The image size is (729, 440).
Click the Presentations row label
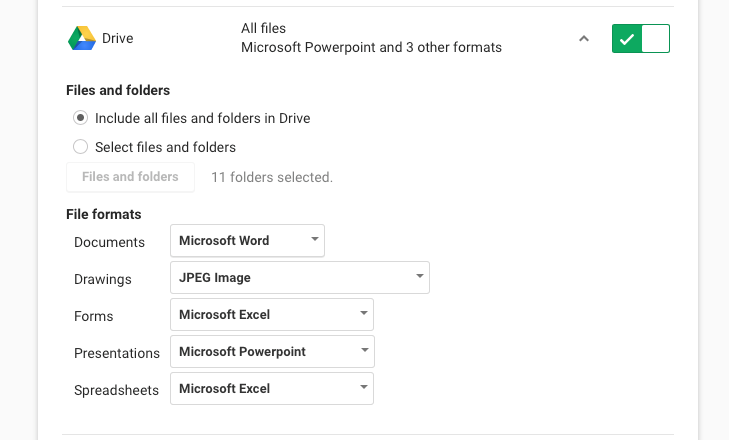click(117, 353)
